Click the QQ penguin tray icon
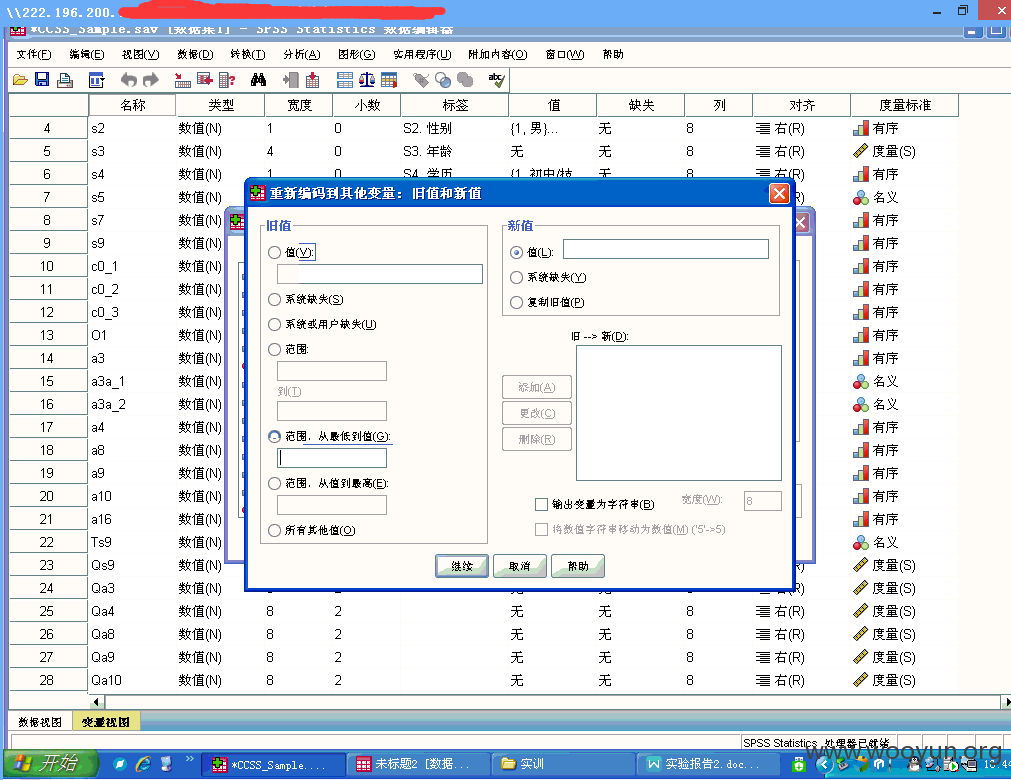The width and height of the screenshot is (1011, 780). pyautogui.click(x=913, y=765)
